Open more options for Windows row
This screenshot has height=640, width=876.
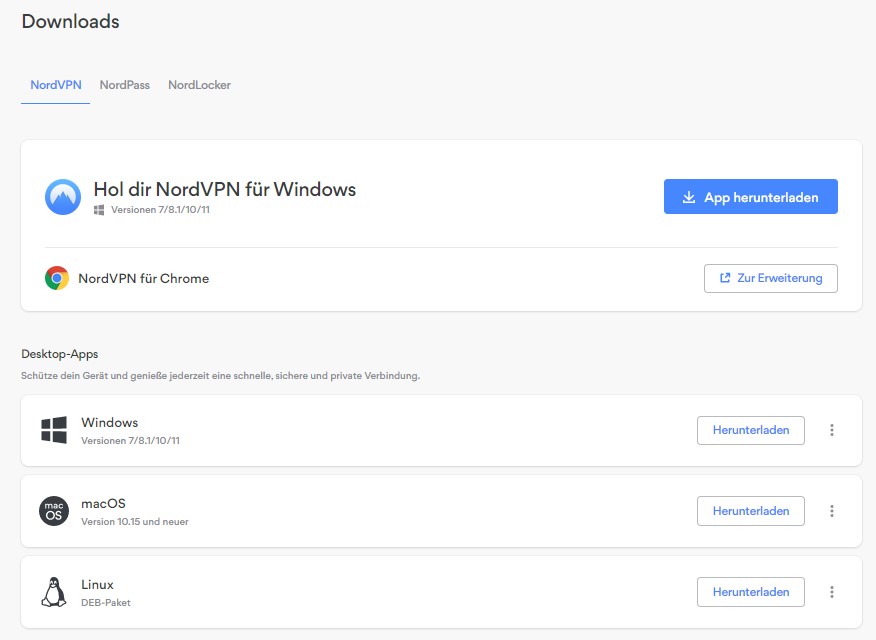click(x=832, y=430)
